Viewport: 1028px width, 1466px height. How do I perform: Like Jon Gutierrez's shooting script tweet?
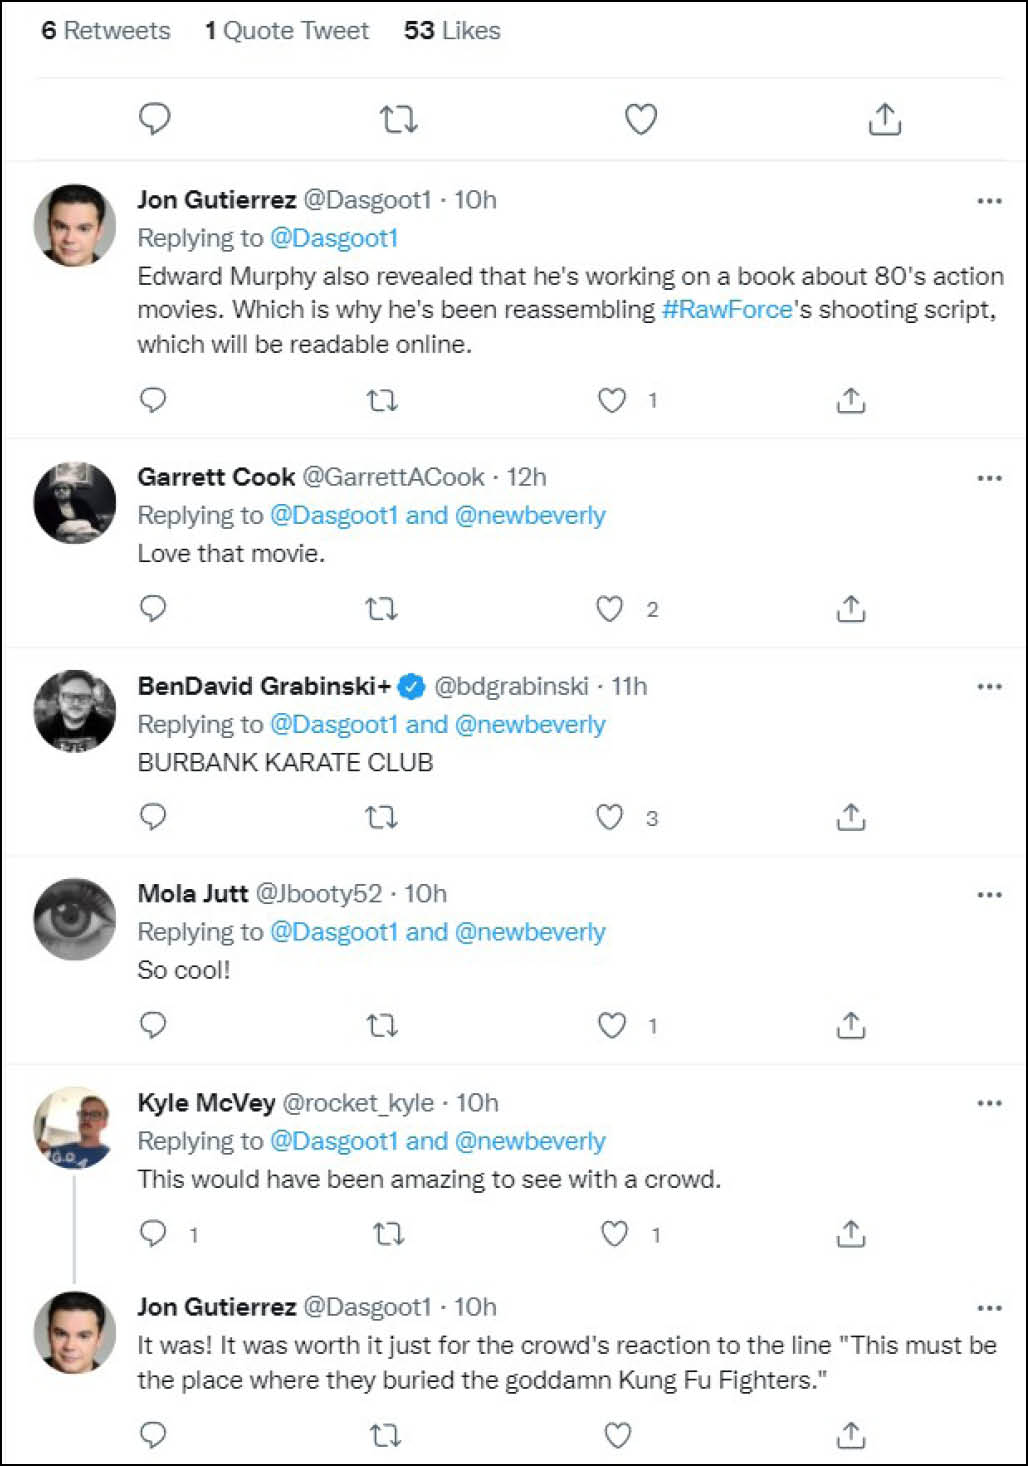612,400
